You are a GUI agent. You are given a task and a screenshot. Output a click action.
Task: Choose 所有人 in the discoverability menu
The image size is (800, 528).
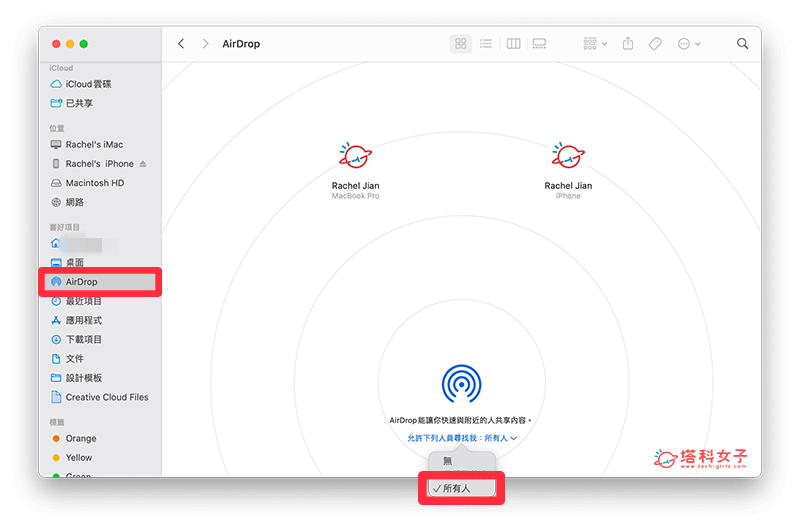coord(461,488)
